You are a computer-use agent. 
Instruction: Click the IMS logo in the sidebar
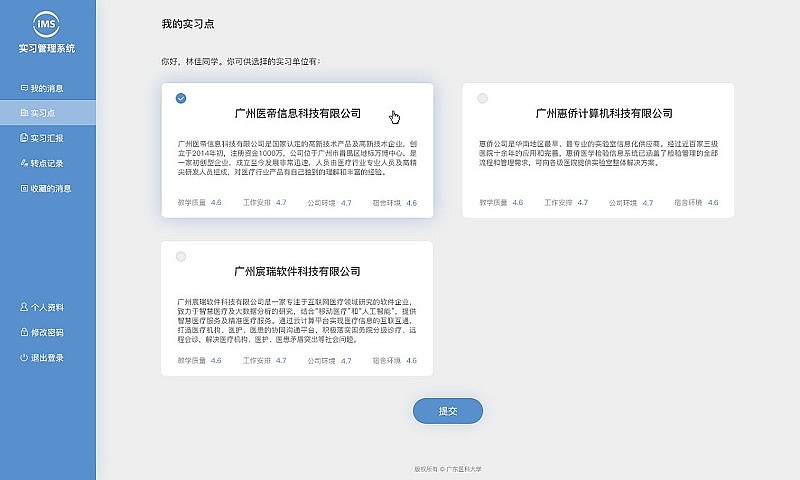(46, 24)
